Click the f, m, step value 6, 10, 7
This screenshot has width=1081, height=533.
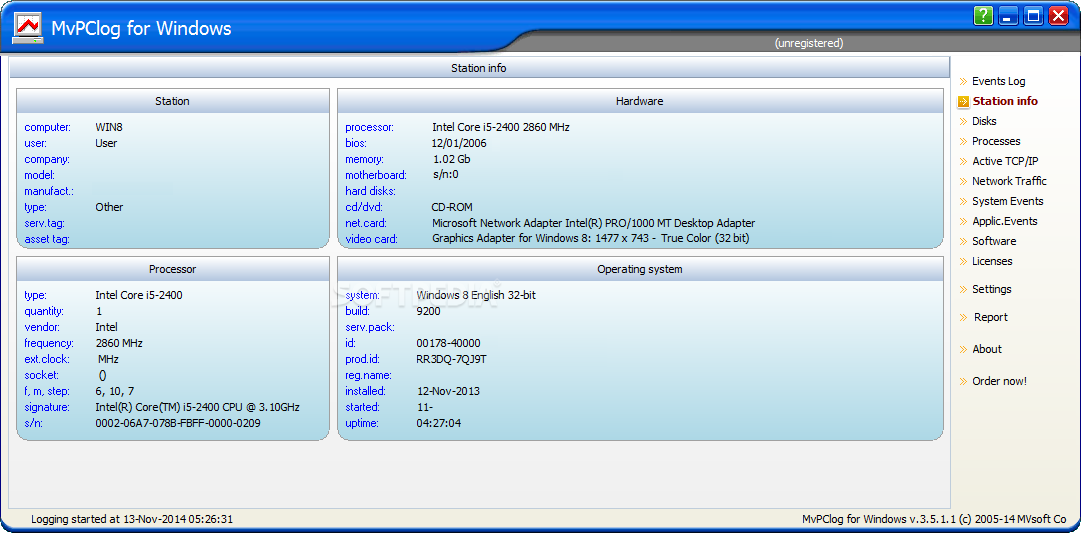[114, 391]
